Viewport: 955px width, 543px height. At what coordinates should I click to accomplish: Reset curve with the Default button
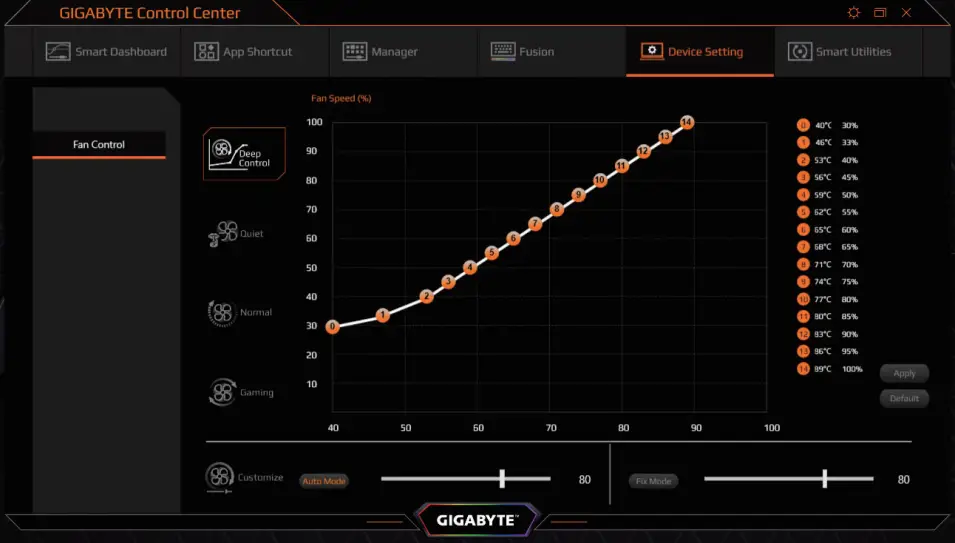pyautogui.click(x=904, y=398)
